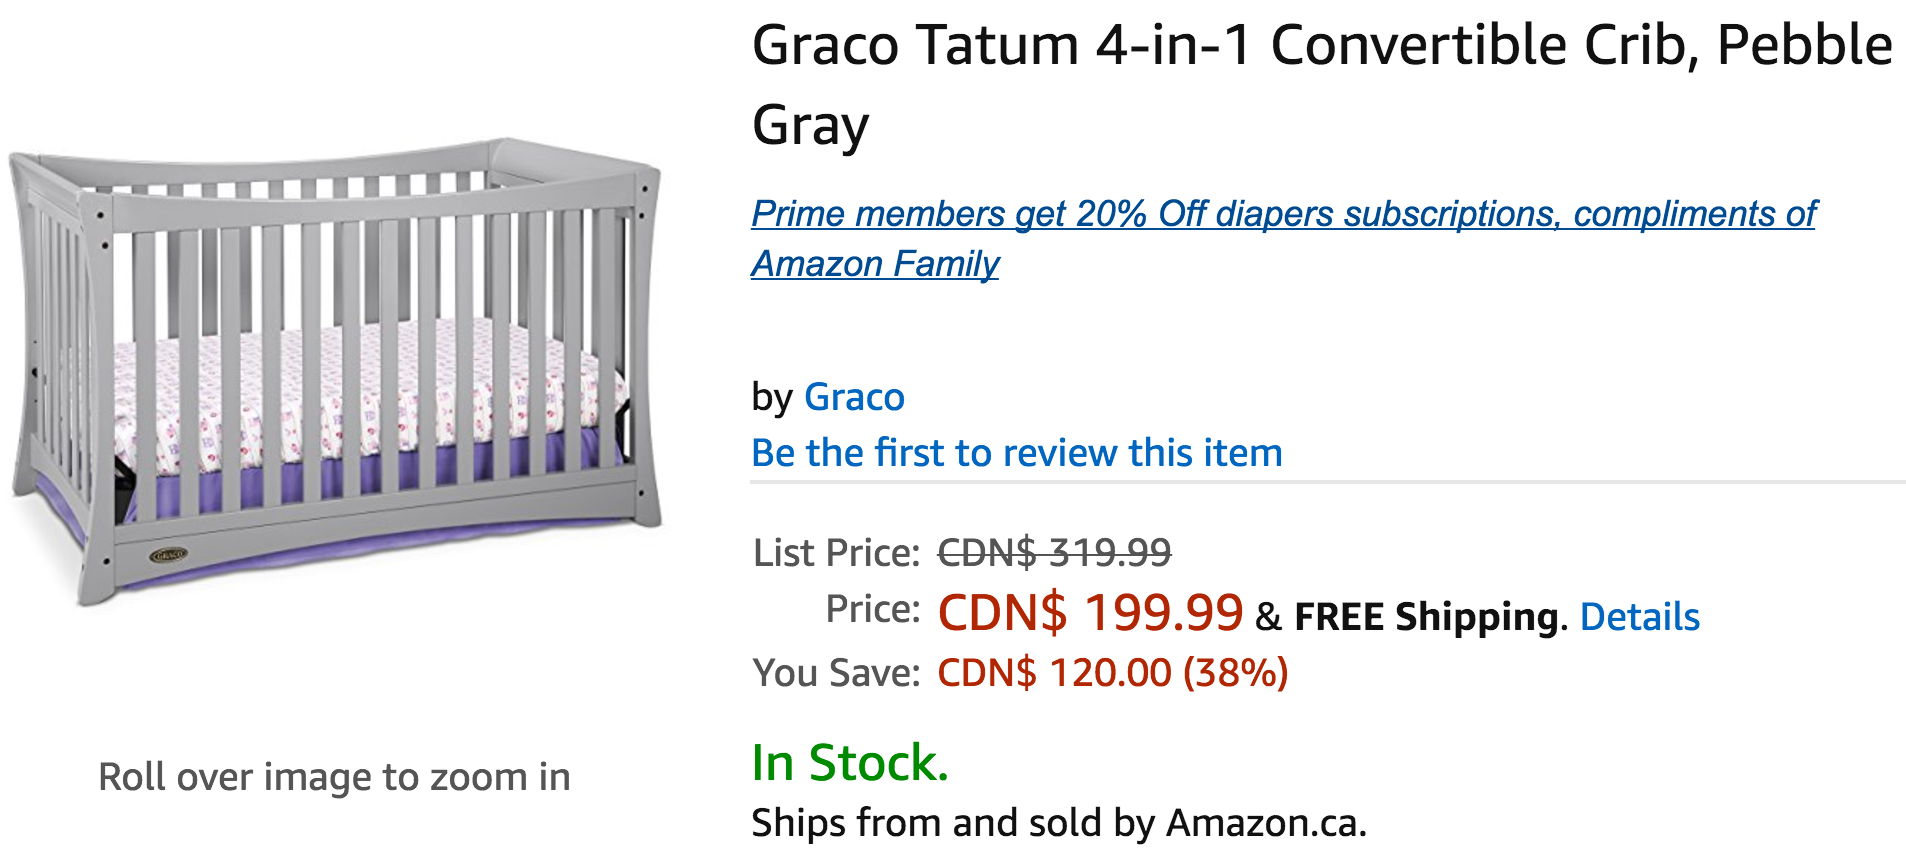Image resolution: width=1906 pixels, height=860 pixels.
Task: Select the CDN$ 199.99 price
Action: 1090,612
